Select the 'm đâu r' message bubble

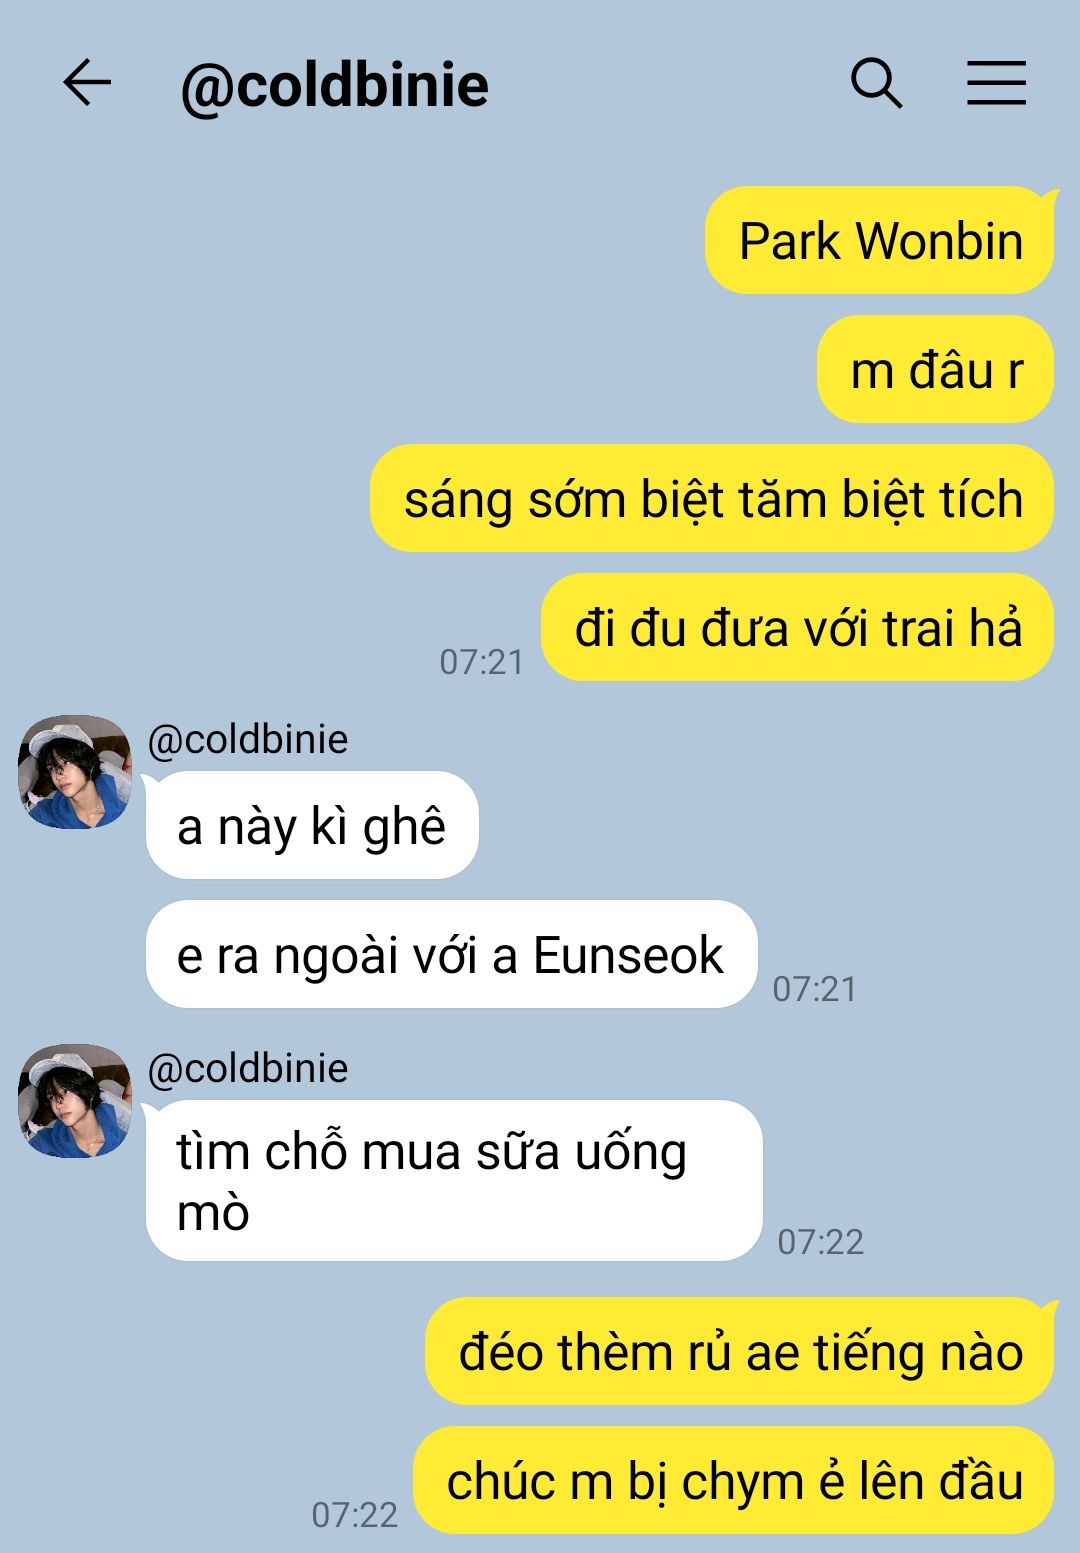(936, 370)
